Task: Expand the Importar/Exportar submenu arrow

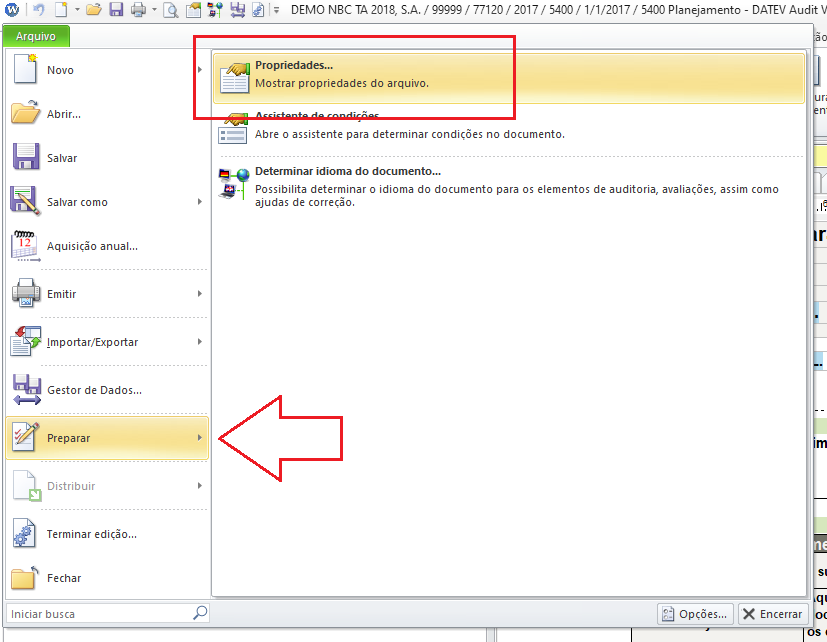Action: click(x=200, y=341)
